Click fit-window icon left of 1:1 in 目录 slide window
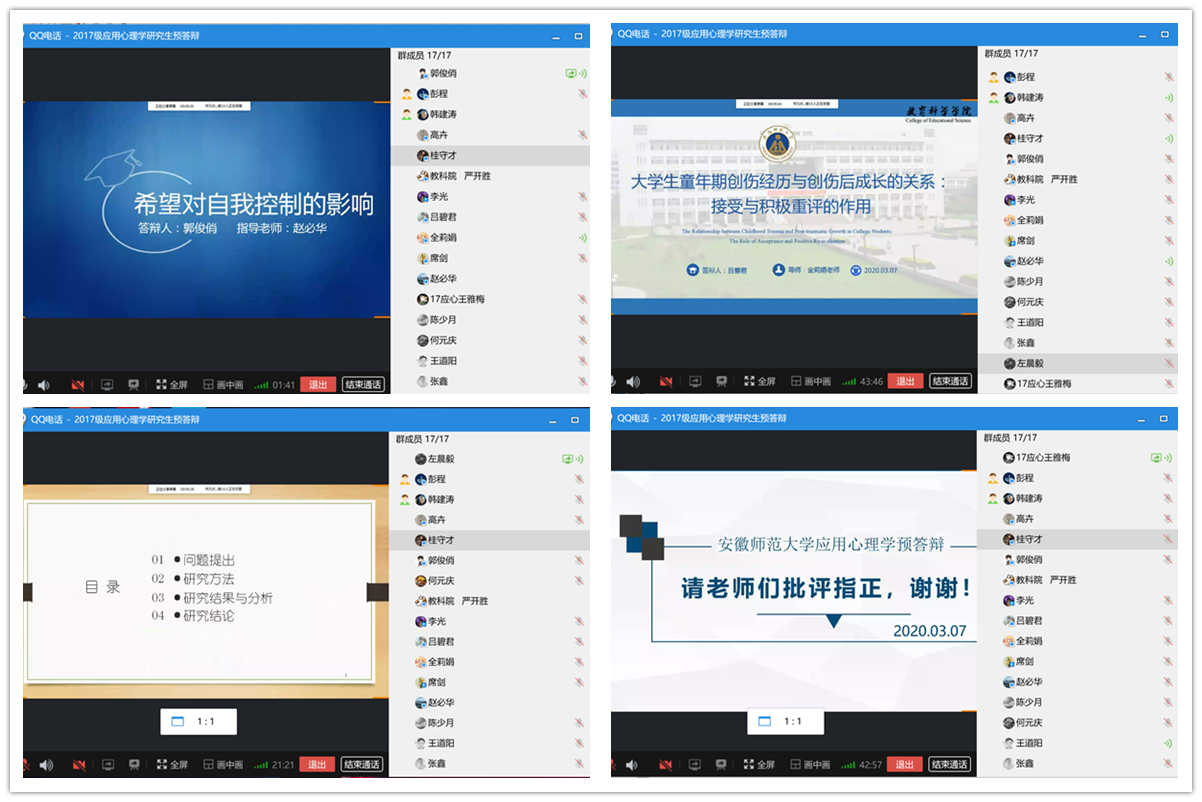The image size is (1202, 802). [179, 721]
